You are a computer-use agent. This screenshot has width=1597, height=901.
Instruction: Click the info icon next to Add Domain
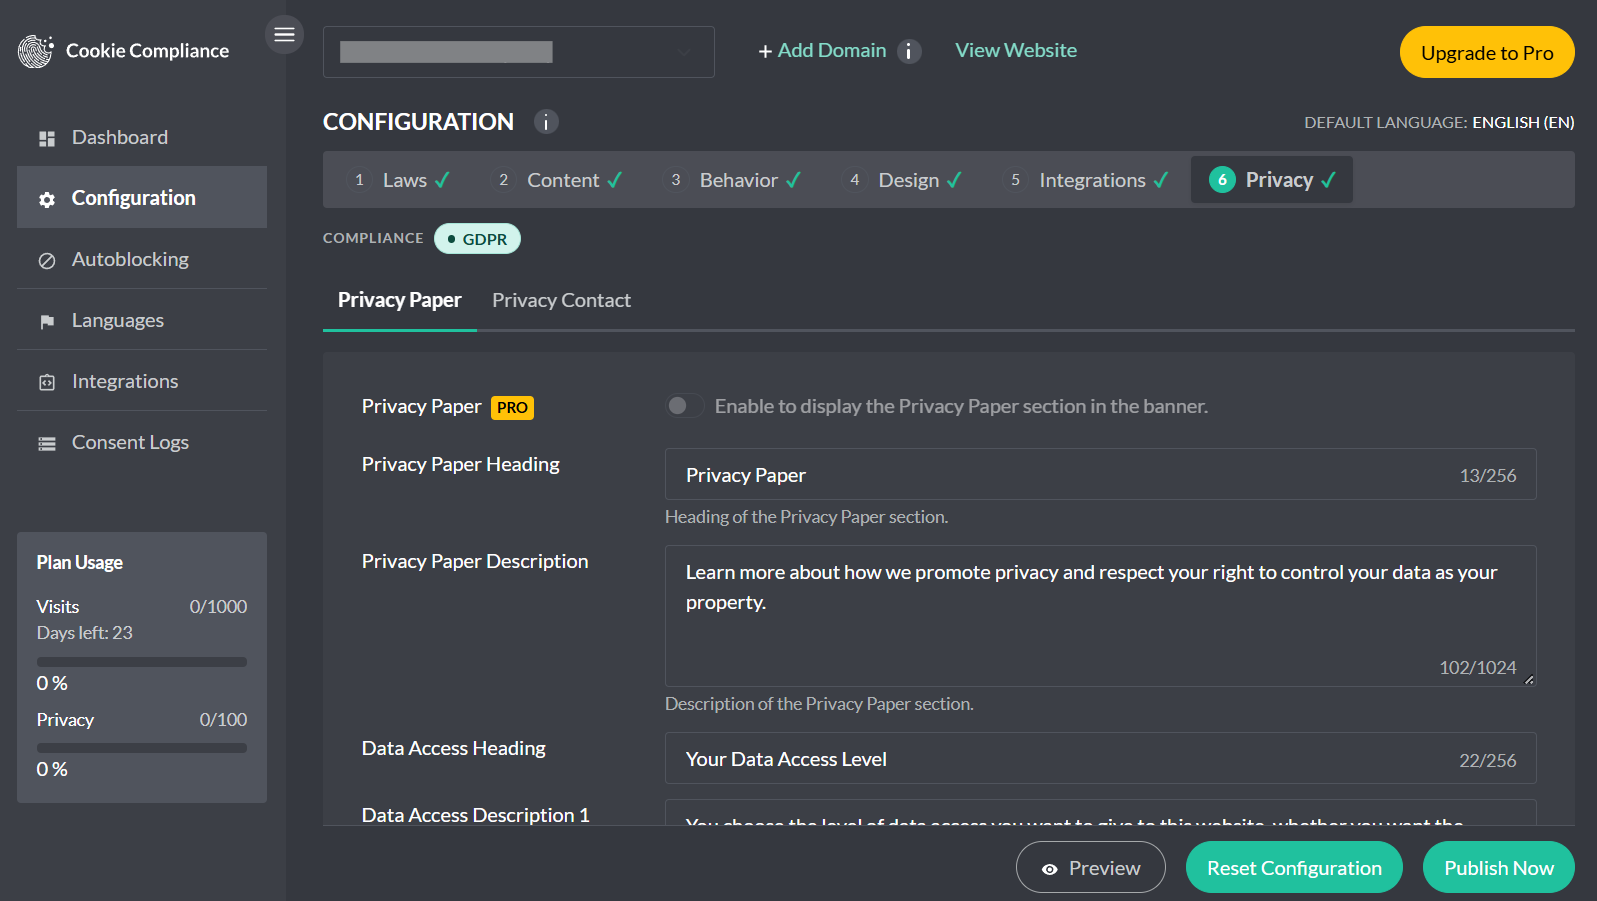coord(908,51)
